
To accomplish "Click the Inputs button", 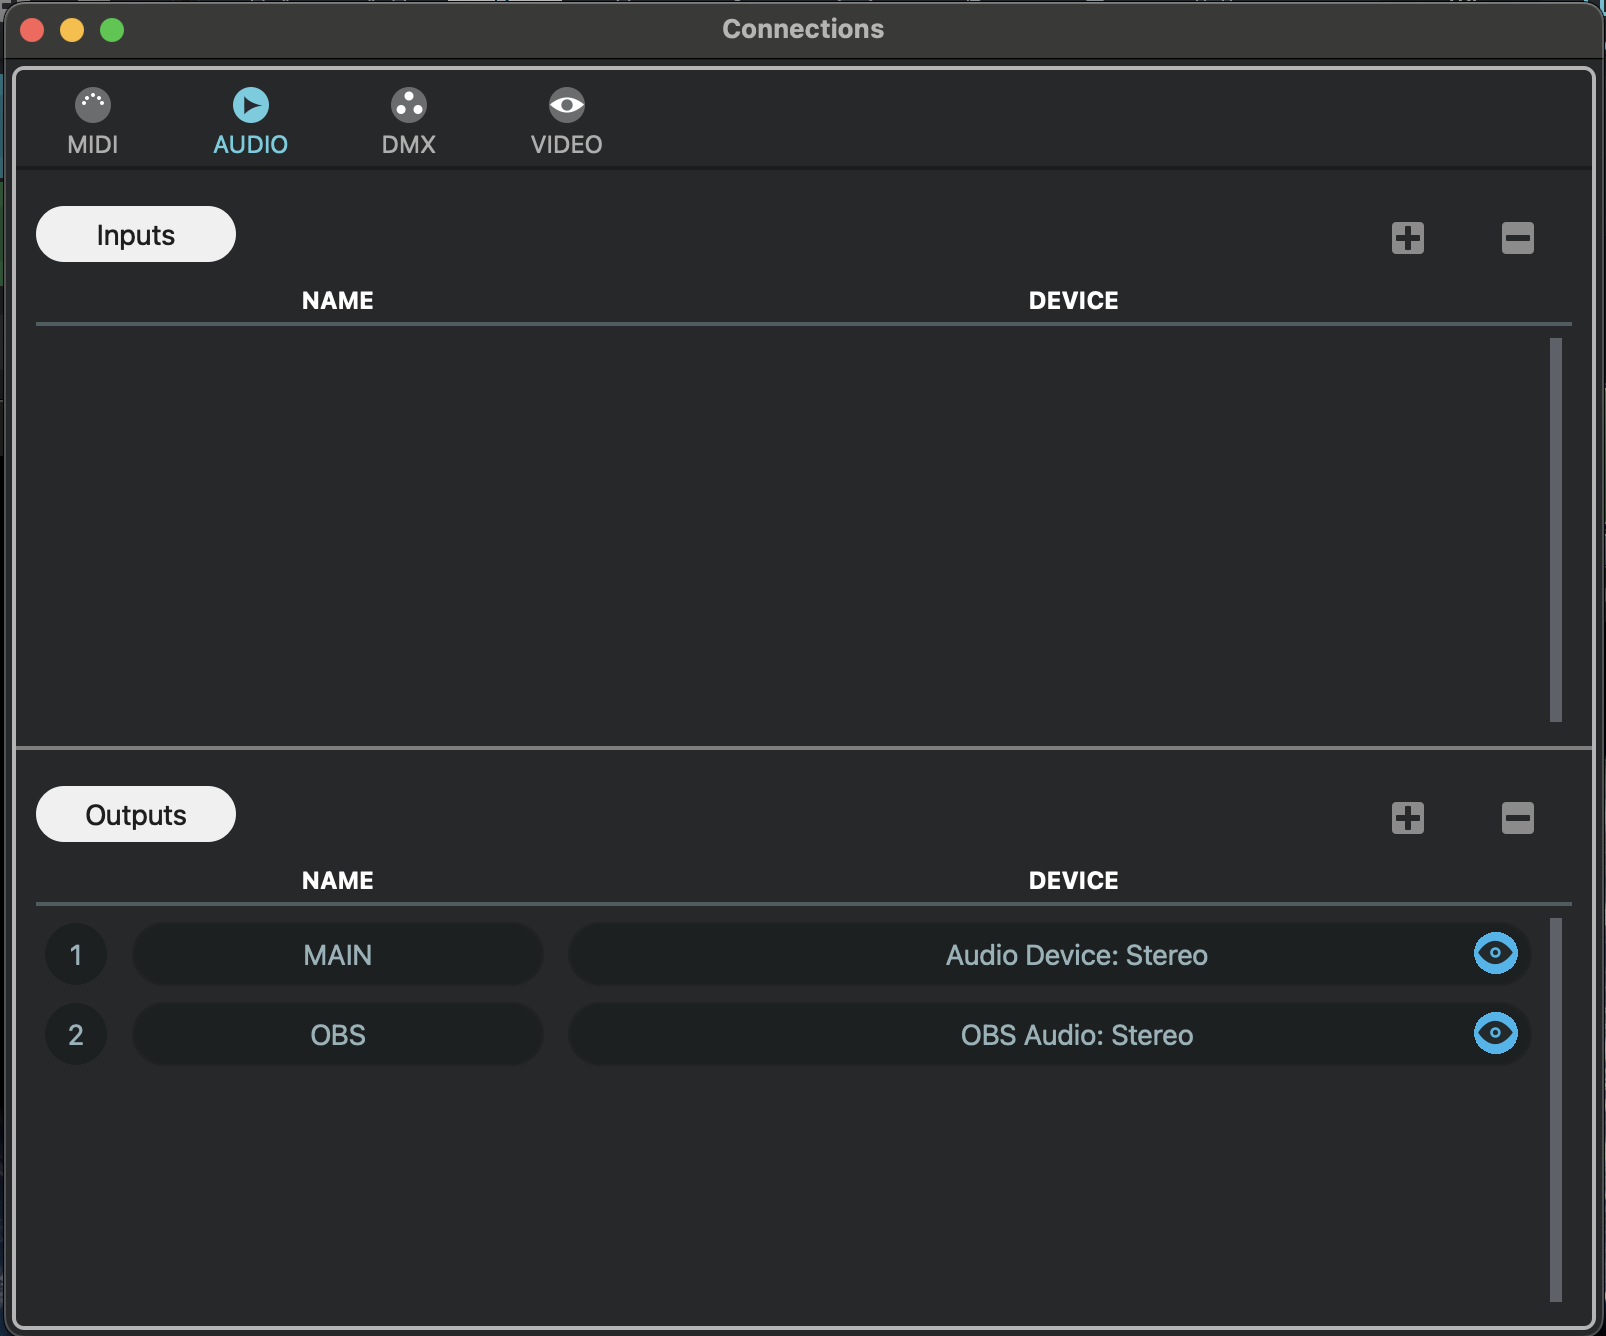I will click(136, 235).
